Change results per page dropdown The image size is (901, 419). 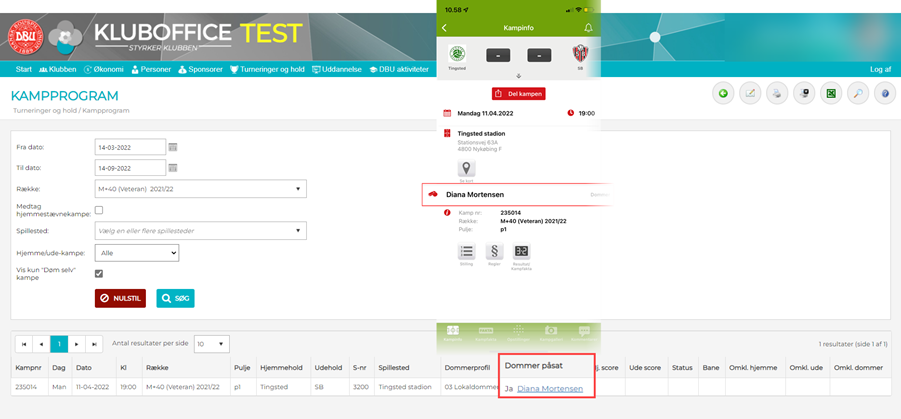211,344
